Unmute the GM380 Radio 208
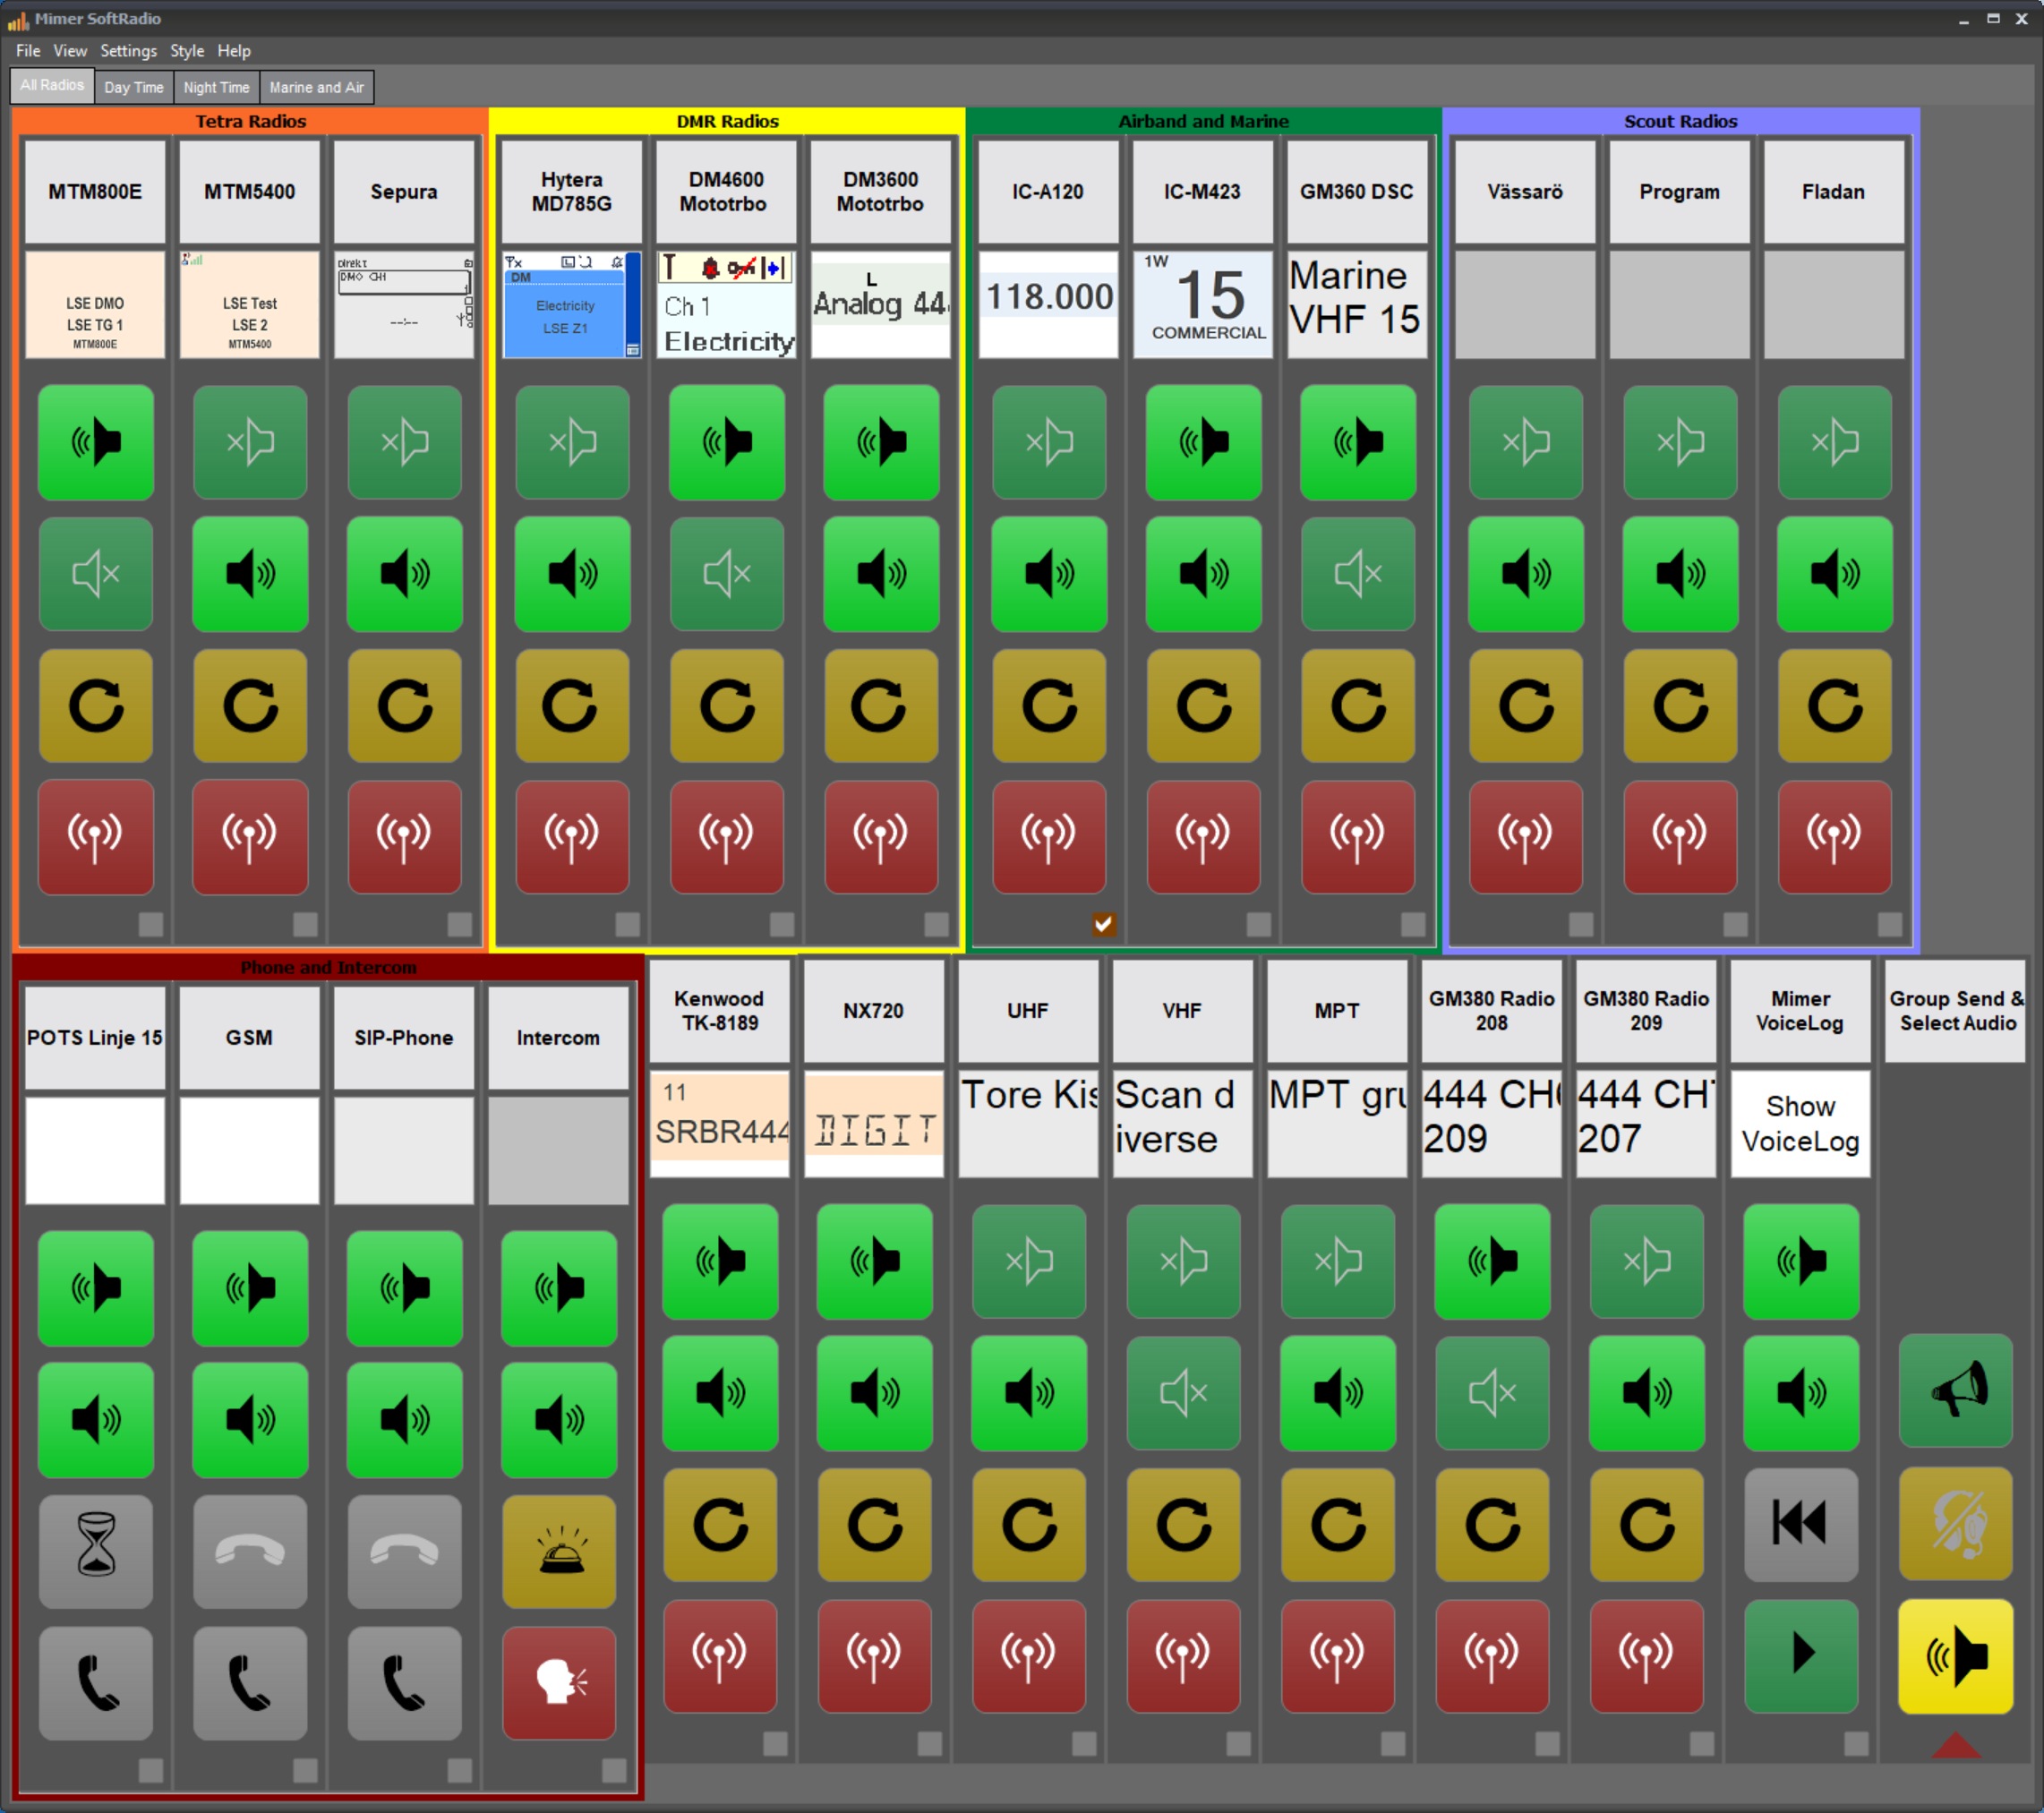This screenshot has height=1813, width=2044. coord(1492,1392)
